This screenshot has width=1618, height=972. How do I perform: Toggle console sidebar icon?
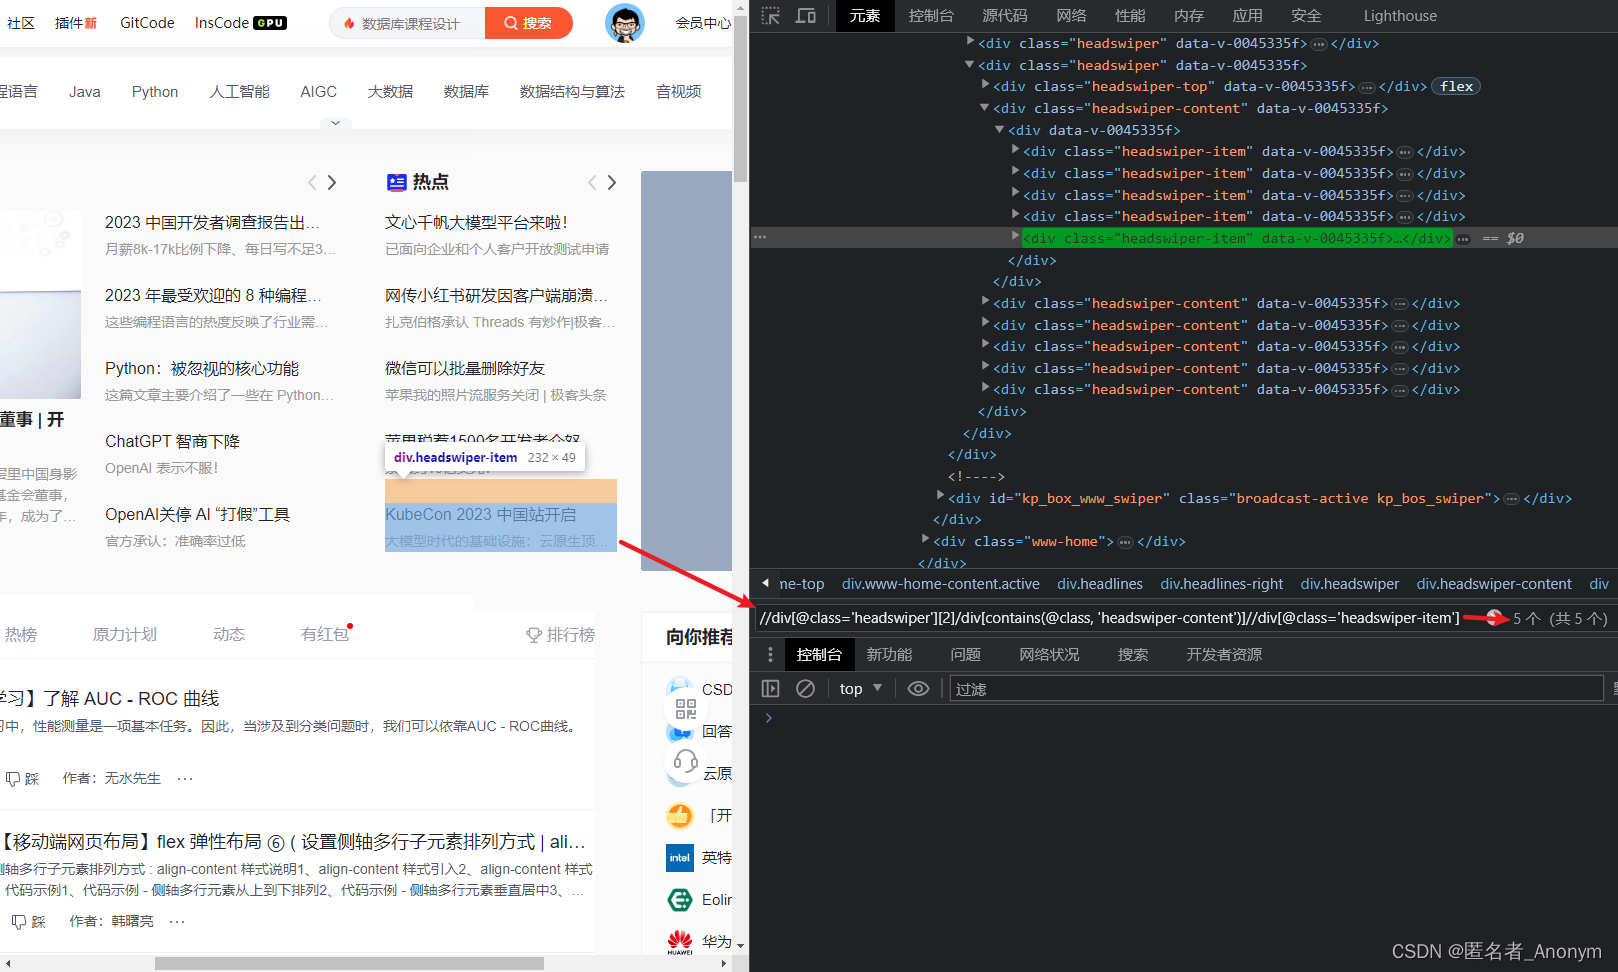(770, 689)
